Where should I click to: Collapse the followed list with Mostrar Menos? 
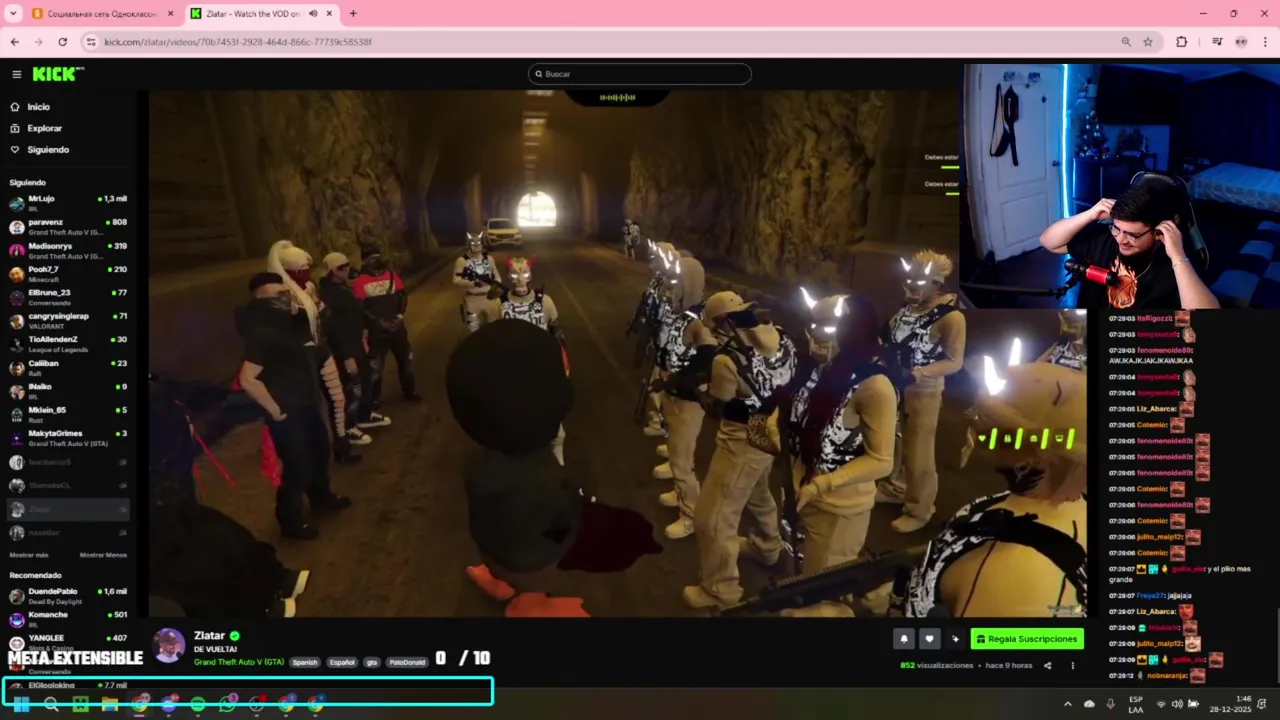(103, 554)
